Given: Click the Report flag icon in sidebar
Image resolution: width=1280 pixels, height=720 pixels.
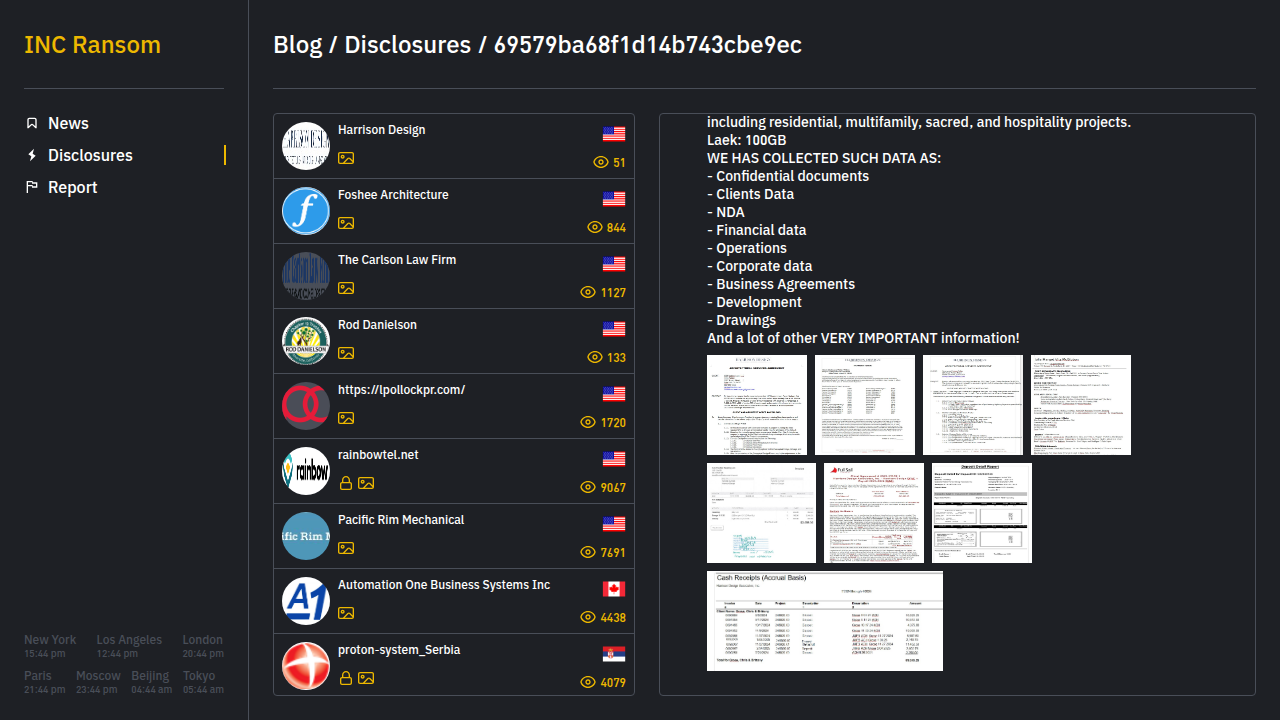Looking at the screenshot, I should tap(32, 187).
